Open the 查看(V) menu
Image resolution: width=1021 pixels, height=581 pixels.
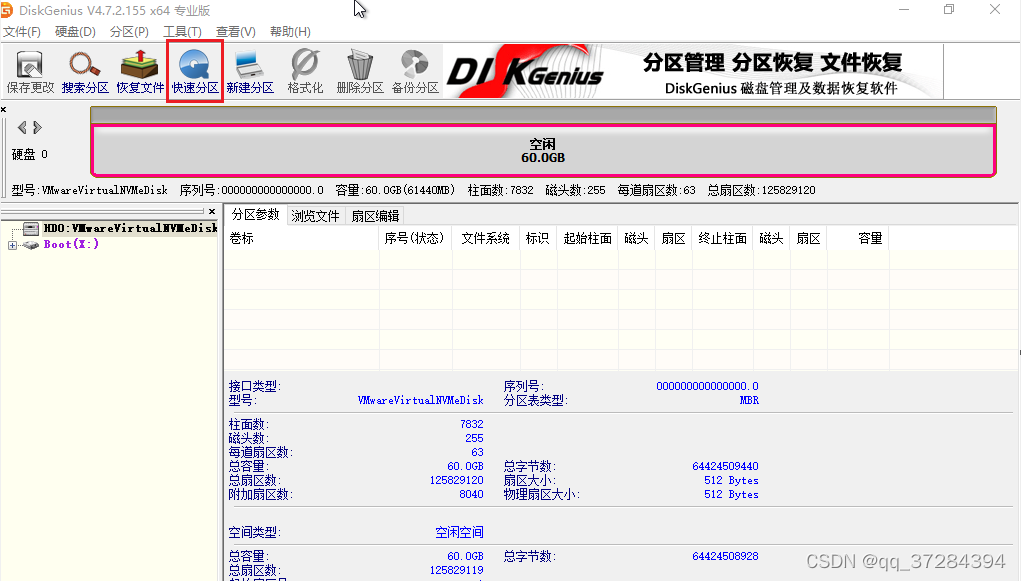pyautogui.click(x=236, y=32)
